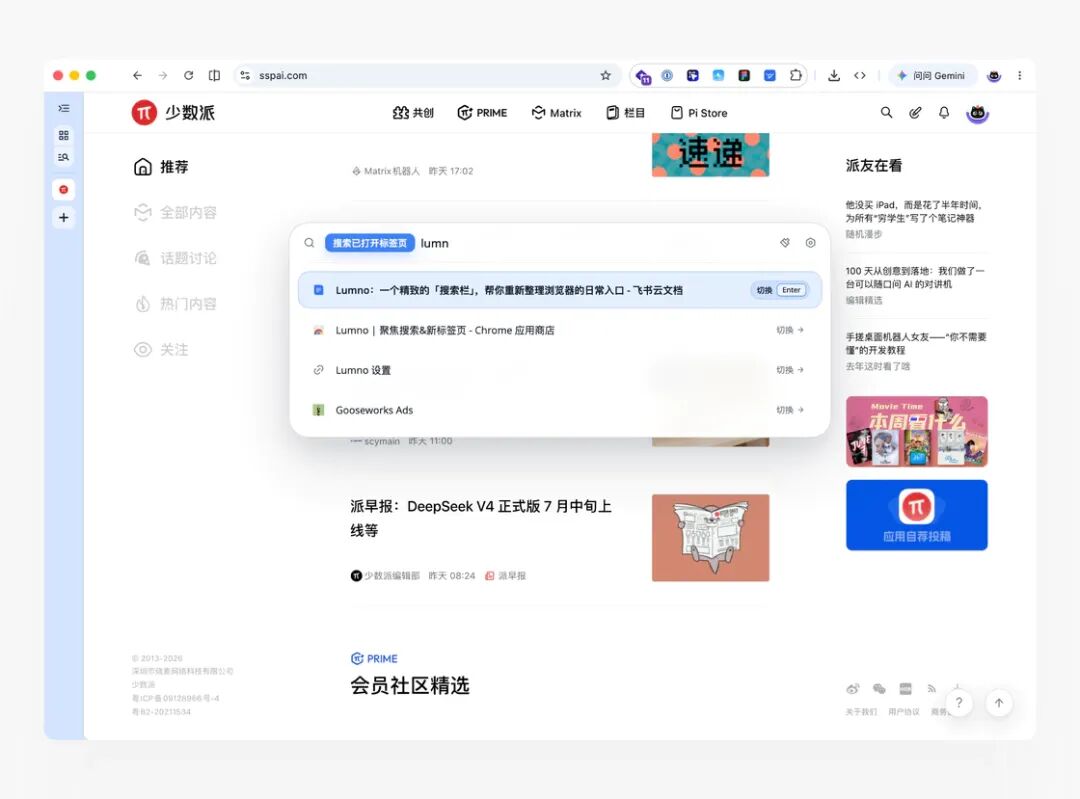
Task: Click the site search magnifier icon
Action: pyautogui.click(x=886, y=112)
